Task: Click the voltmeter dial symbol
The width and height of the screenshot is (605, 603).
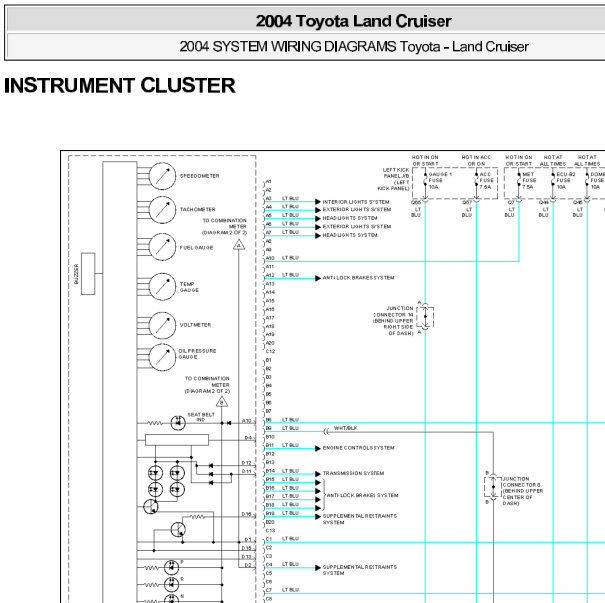Action: pos(162,326)
